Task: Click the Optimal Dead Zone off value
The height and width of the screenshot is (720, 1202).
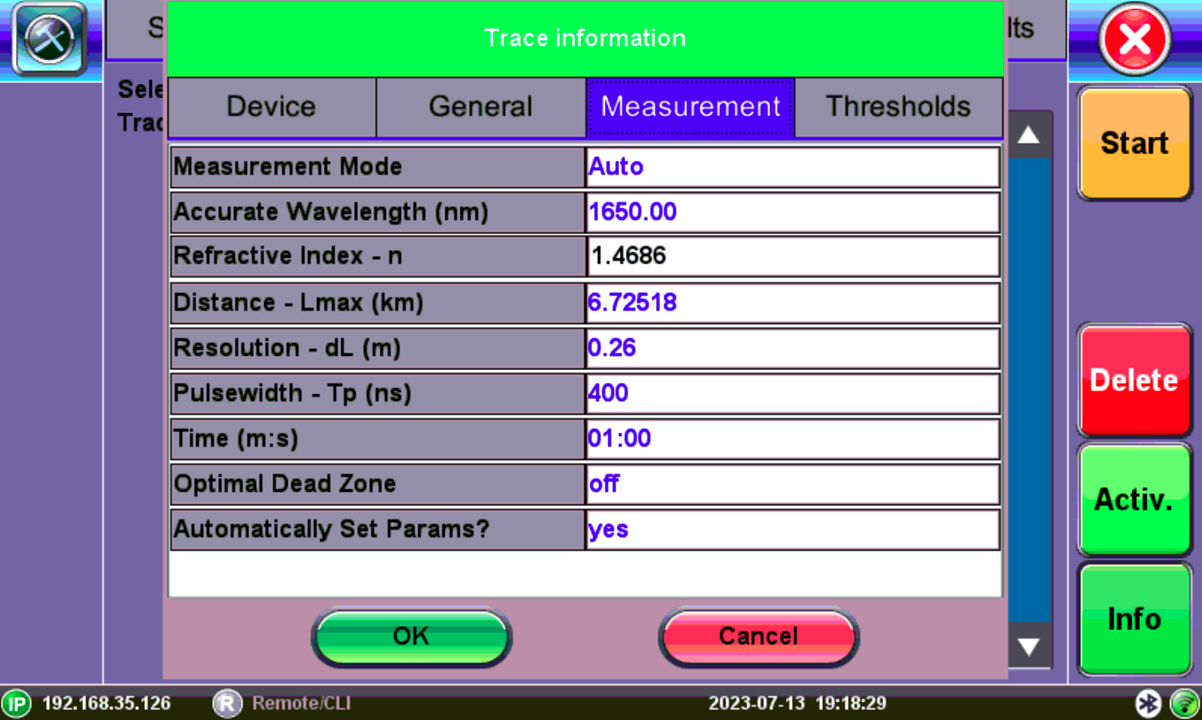Action: click(792, 484)
